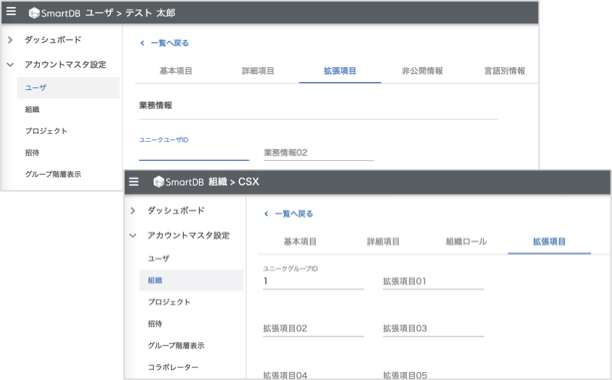Open 言語別情報 tab in user window
612x380 pixels.
pos(504,71)
